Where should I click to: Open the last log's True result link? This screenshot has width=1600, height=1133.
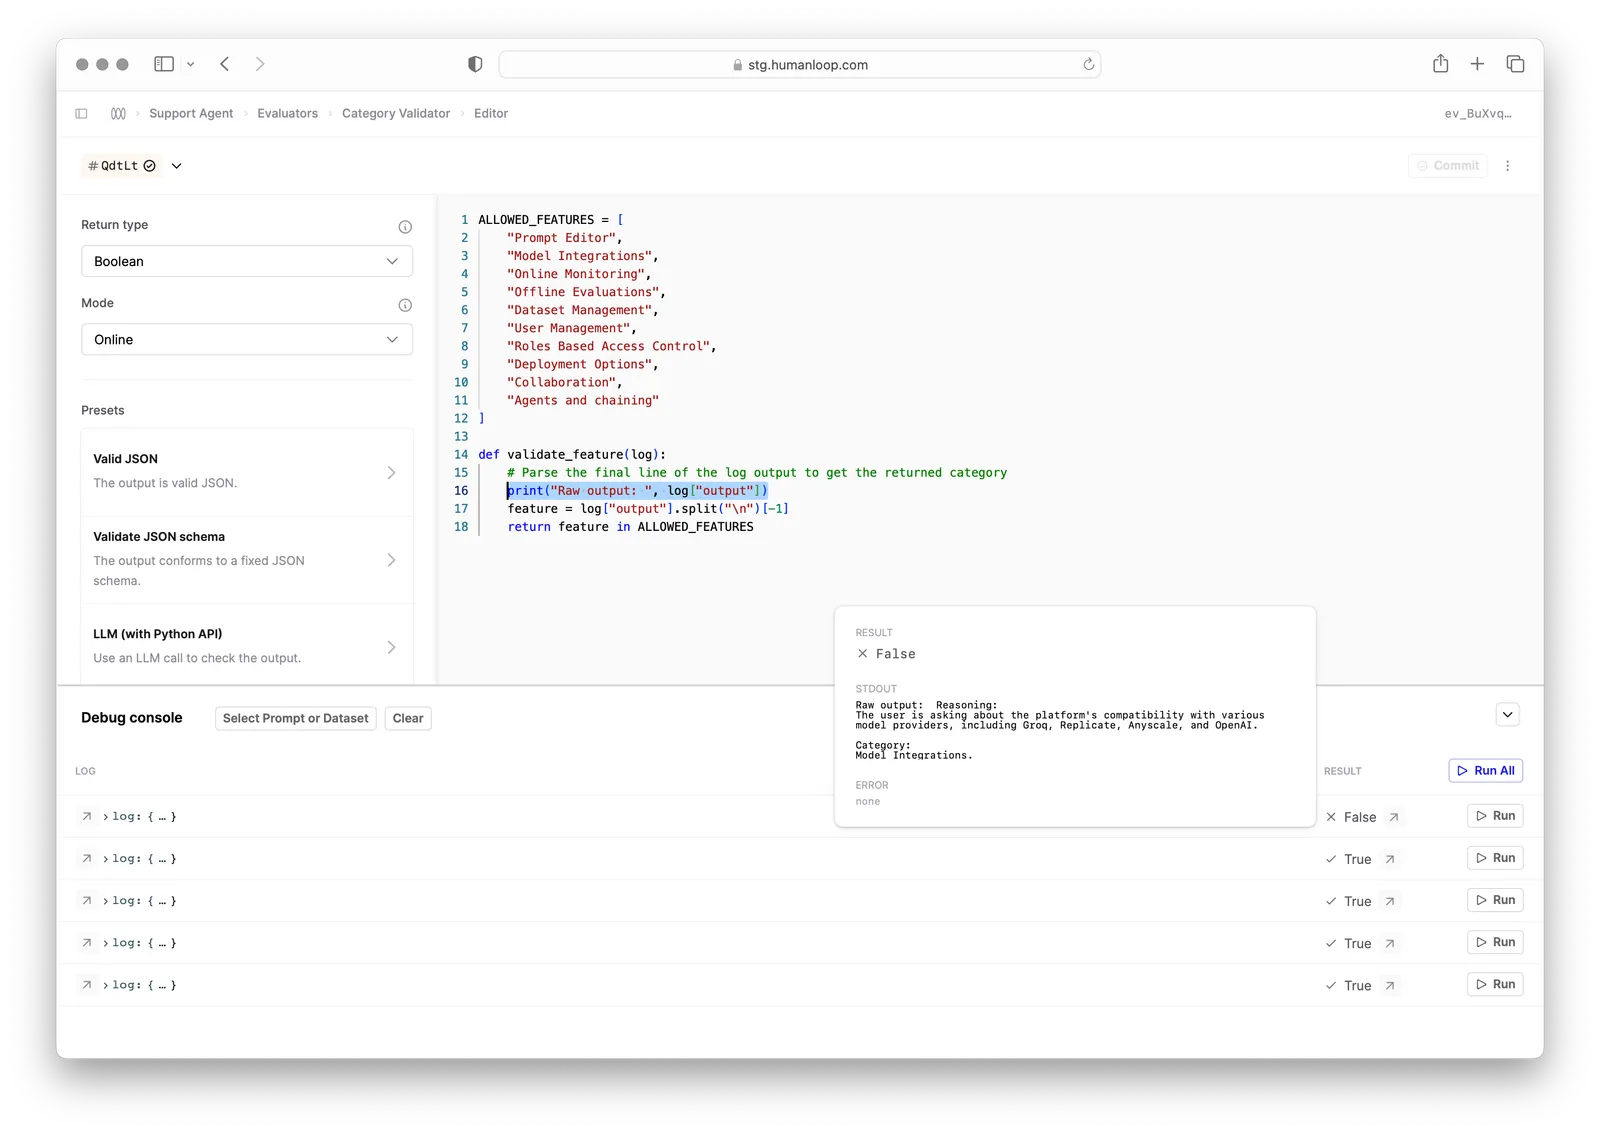[x=1390, y=985]
